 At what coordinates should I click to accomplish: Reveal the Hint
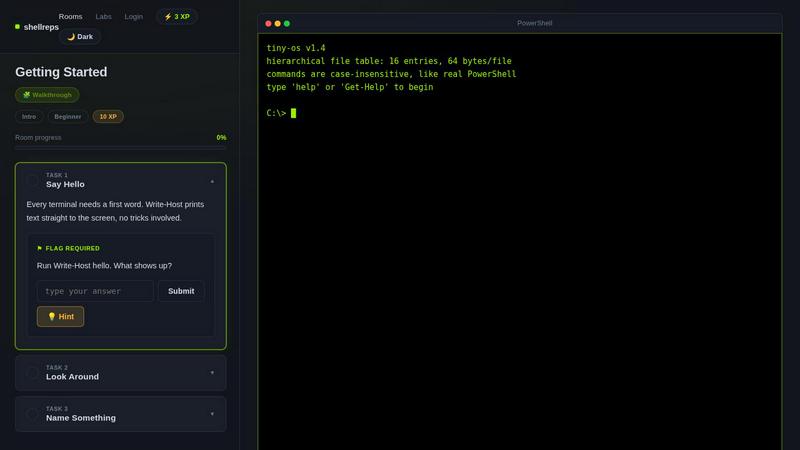coord(60,316)
